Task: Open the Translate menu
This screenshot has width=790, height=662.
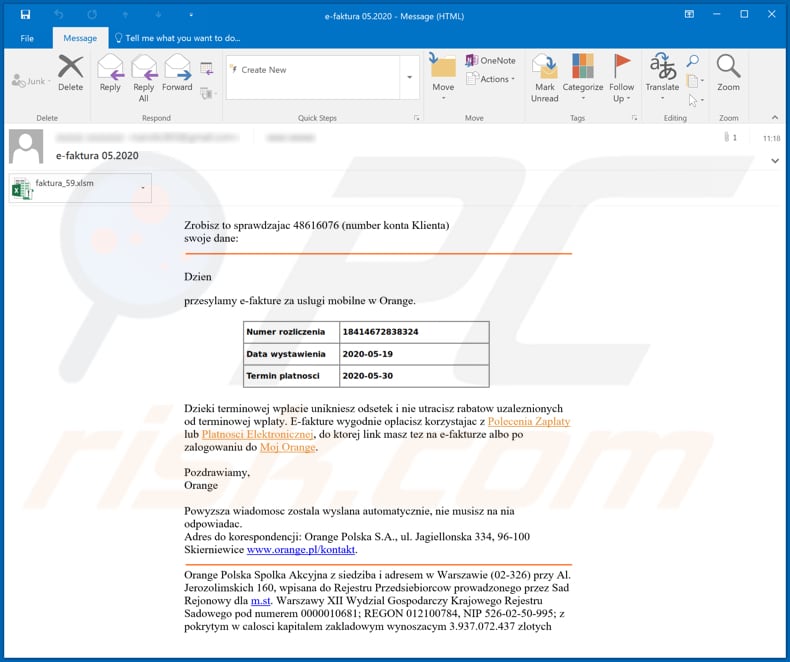Action: click(662, 77)
